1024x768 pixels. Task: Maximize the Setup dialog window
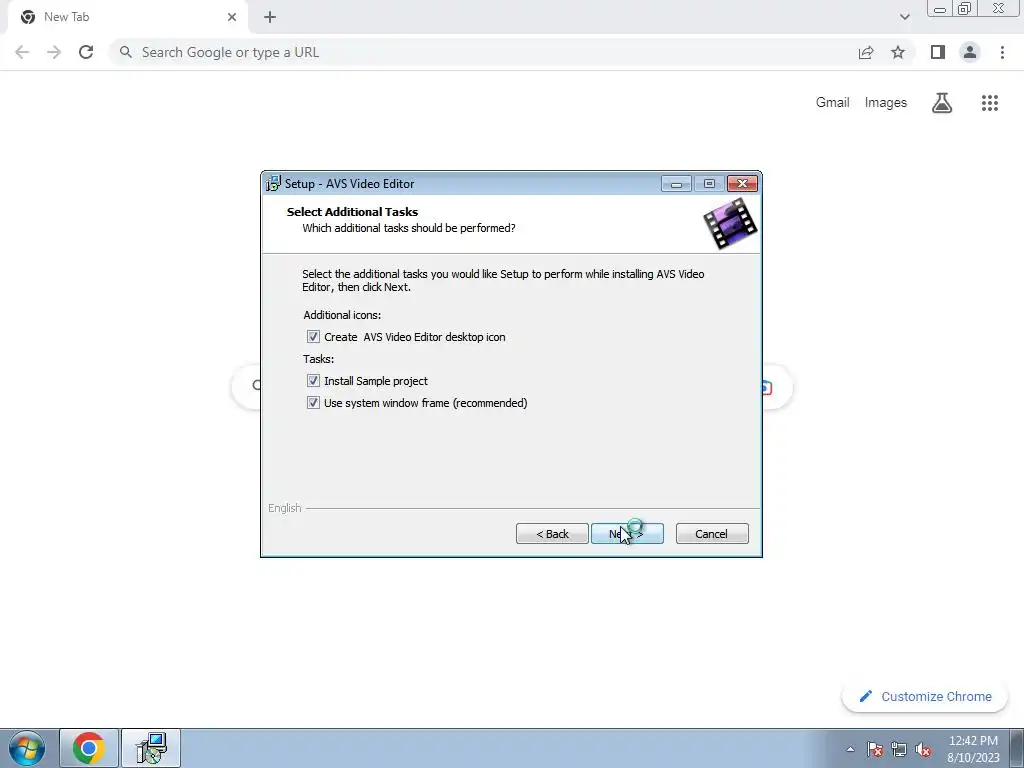point(709,184)
